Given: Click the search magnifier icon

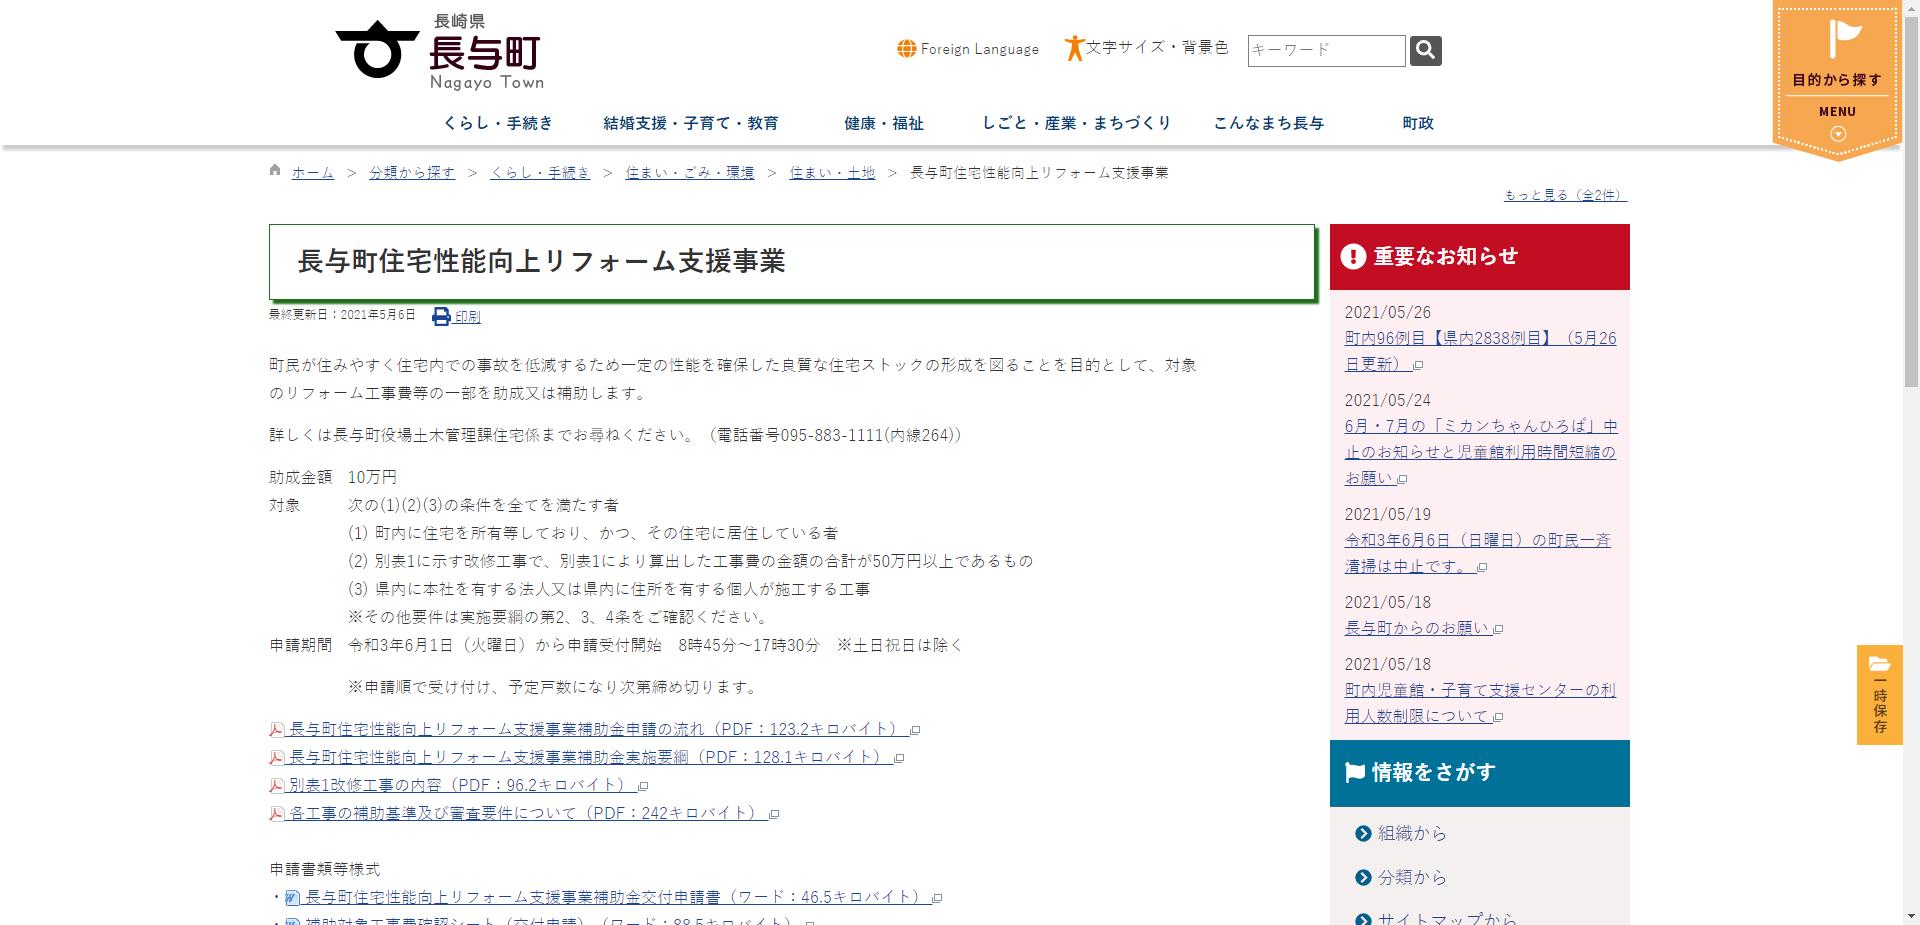Looking at the screenshot, I should click(1424, 50).
